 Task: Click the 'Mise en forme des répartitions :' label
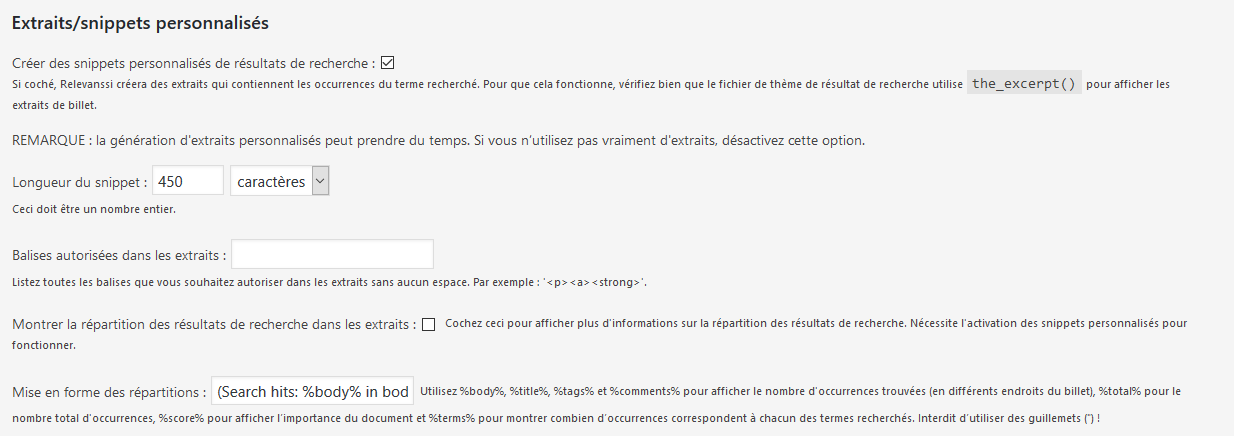pyautogui.click(x=110, y=392)
